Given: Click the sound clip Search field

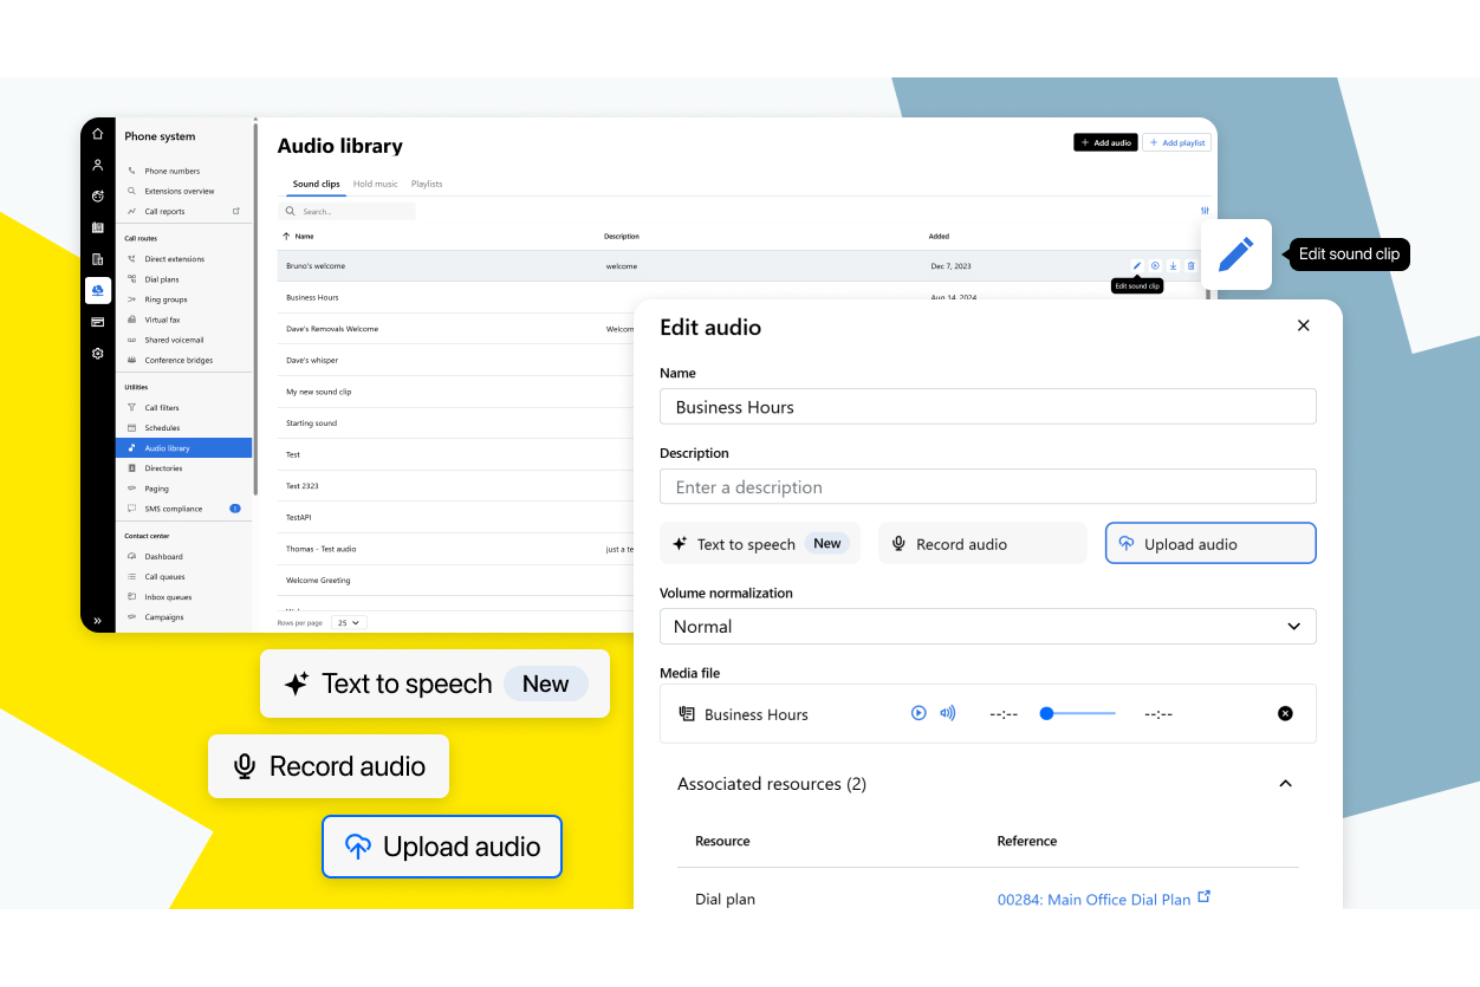Looking at the screenshot, I should coord(347,211).
